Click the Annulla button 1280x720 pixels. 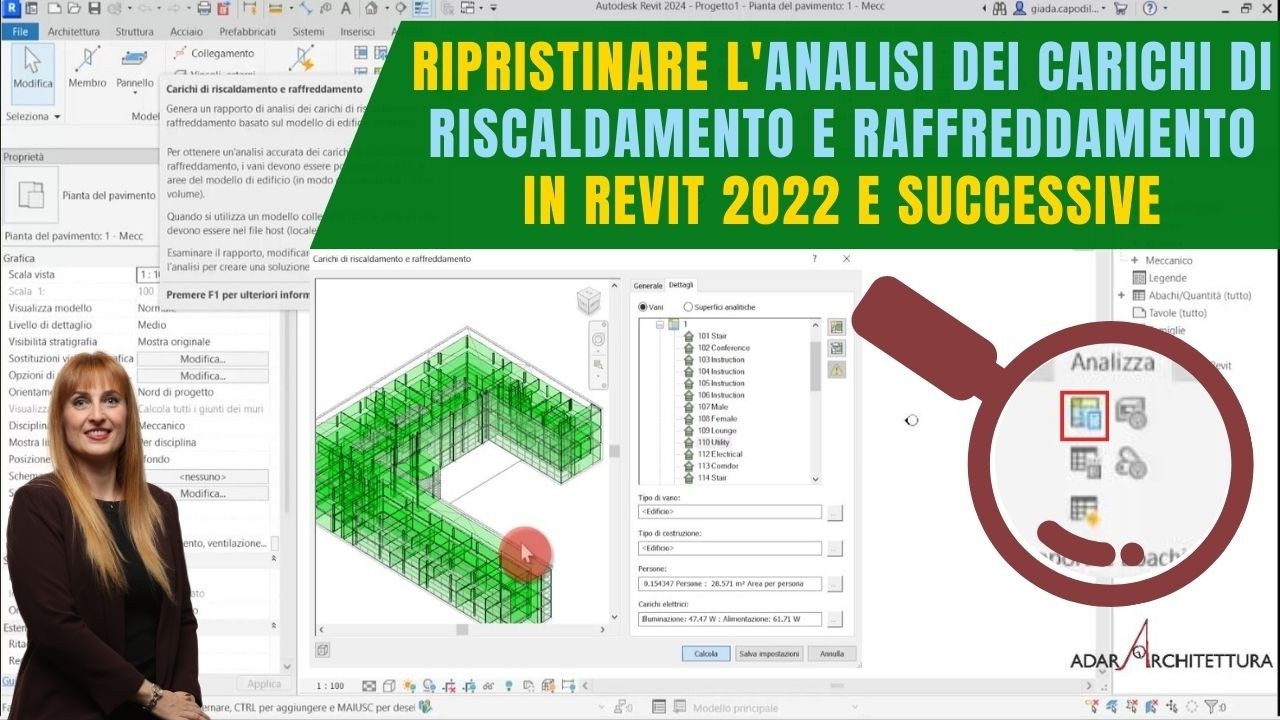[832, 654]
